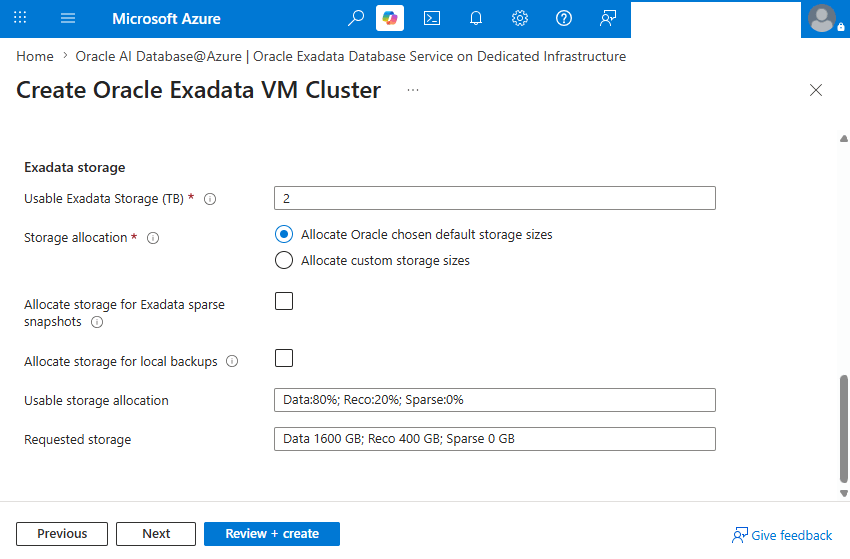
Task: Click the search magnifier icon
Action: pos(356,18)
